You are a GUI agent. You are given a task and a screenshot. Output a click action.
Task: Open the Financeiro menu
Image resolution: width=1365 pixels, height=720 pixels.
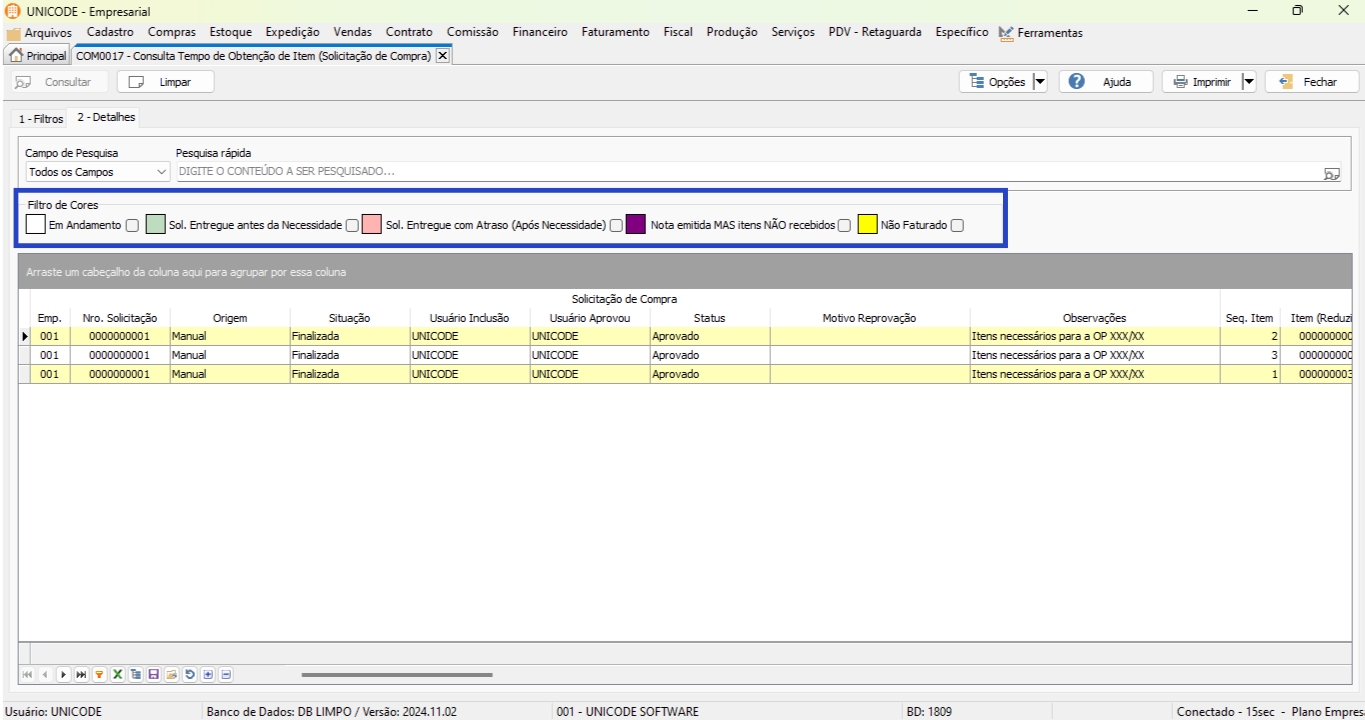[x=539, y=32]
